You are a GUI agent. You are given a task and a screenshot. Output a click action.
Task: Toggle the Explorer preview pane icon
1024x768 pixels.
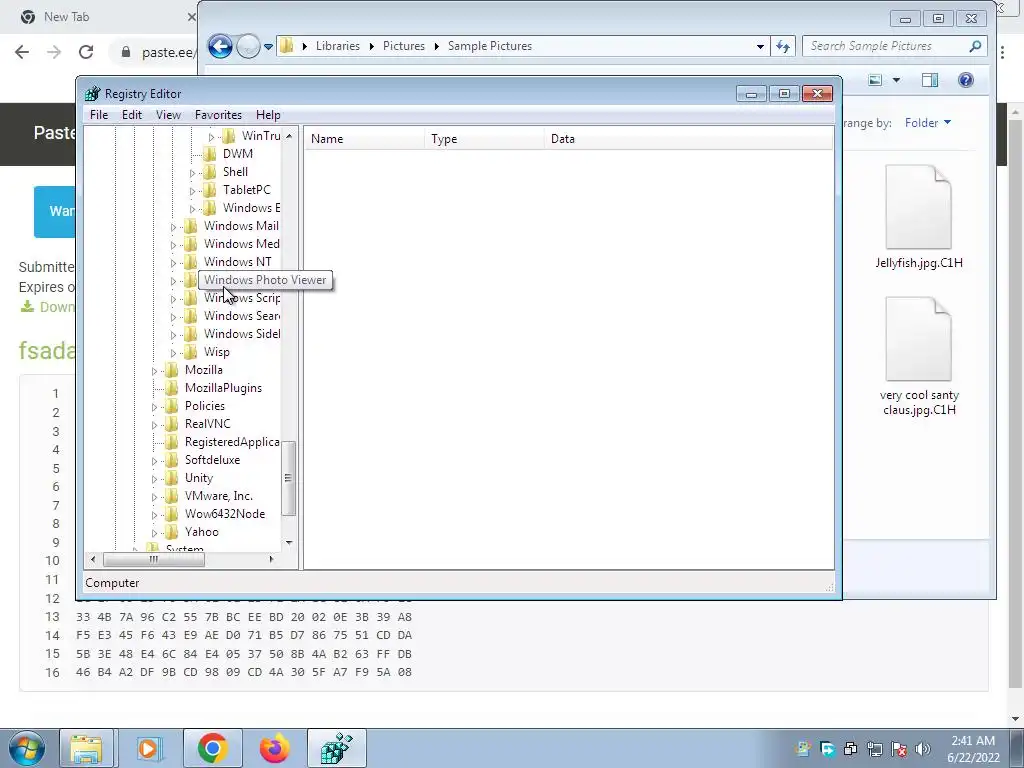[930, 80]
